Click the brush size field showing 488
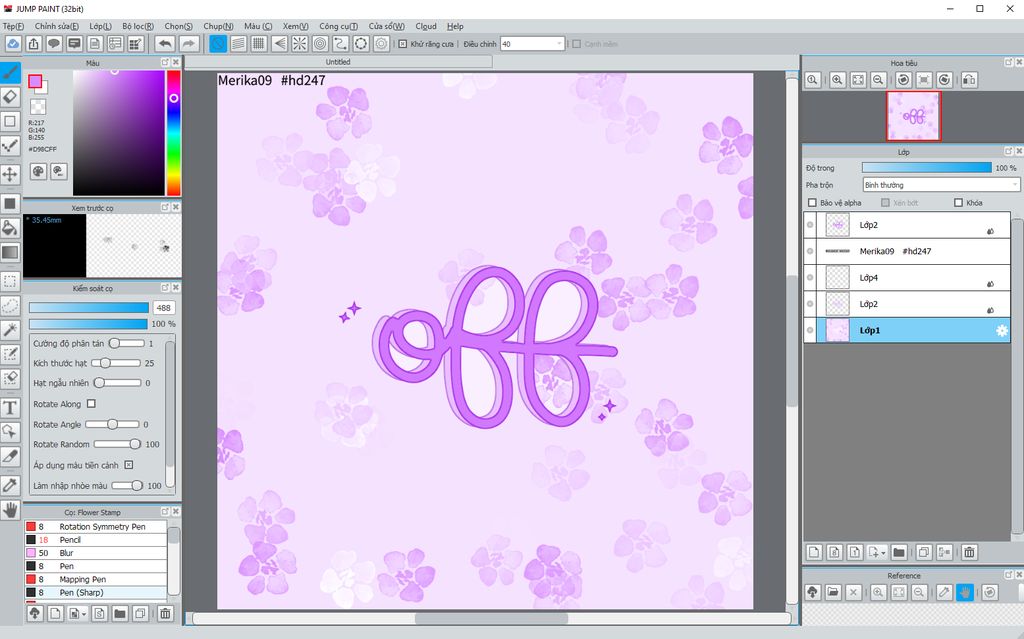The width and height of the screenshot is (1024, 639). click(x=163, y=308)
